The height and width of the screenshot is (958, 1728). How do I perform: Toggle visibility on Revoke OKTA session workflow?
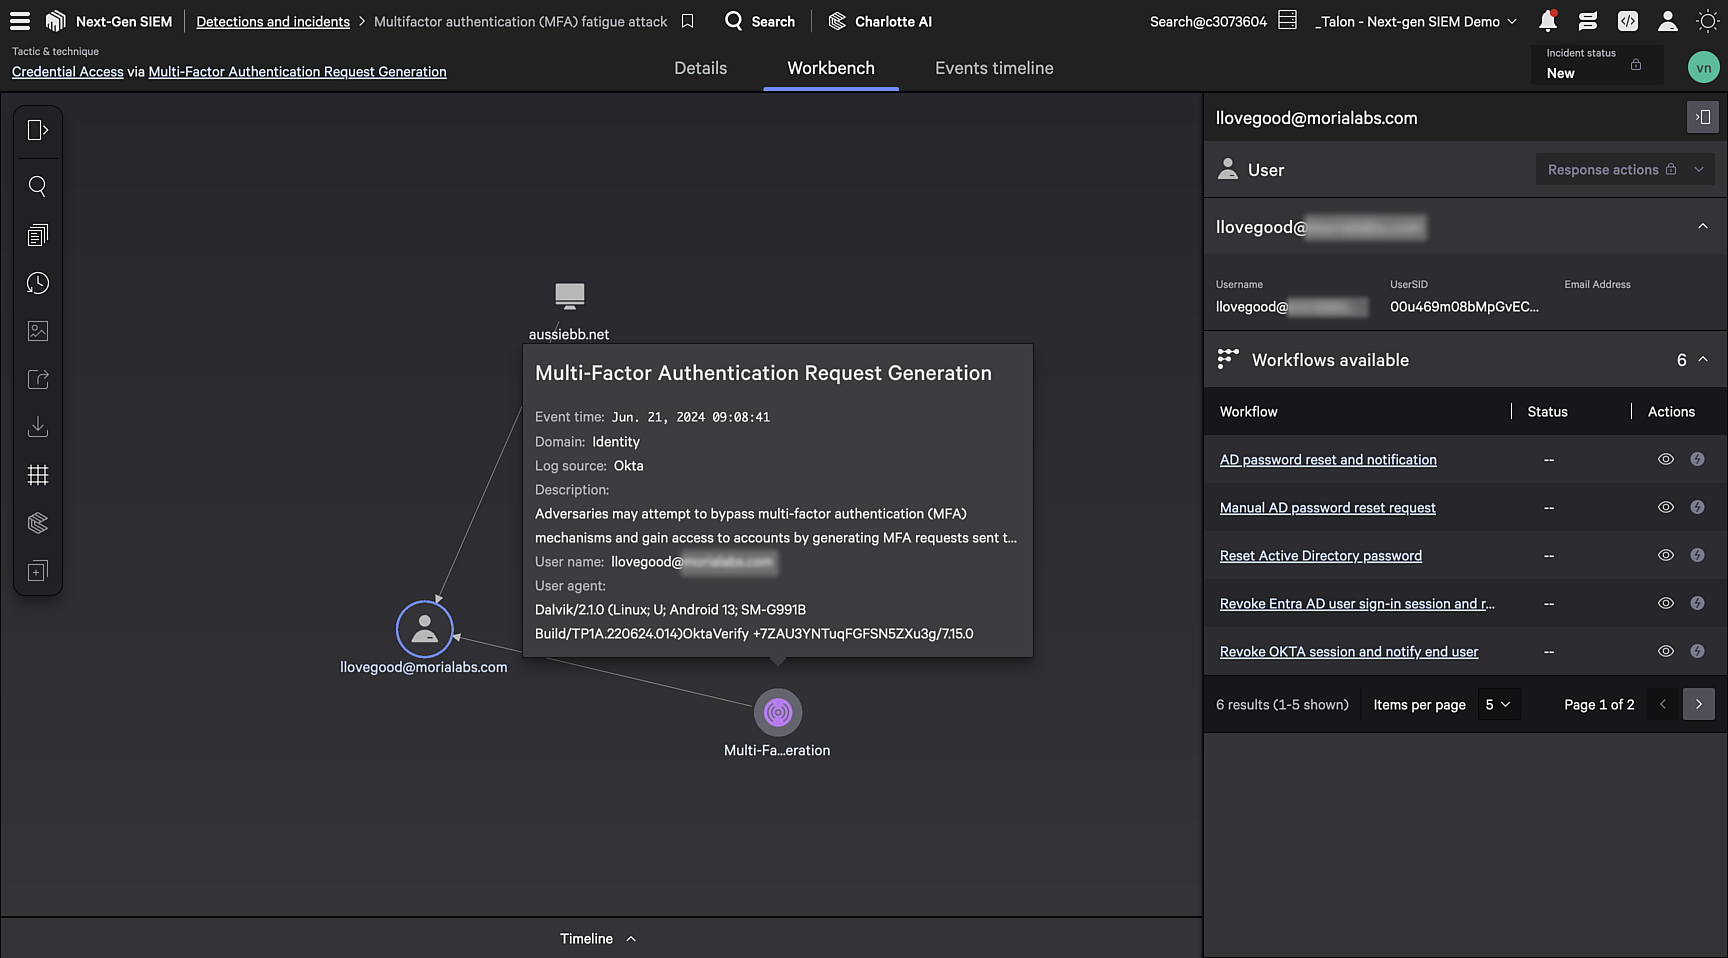point(1665,651)
